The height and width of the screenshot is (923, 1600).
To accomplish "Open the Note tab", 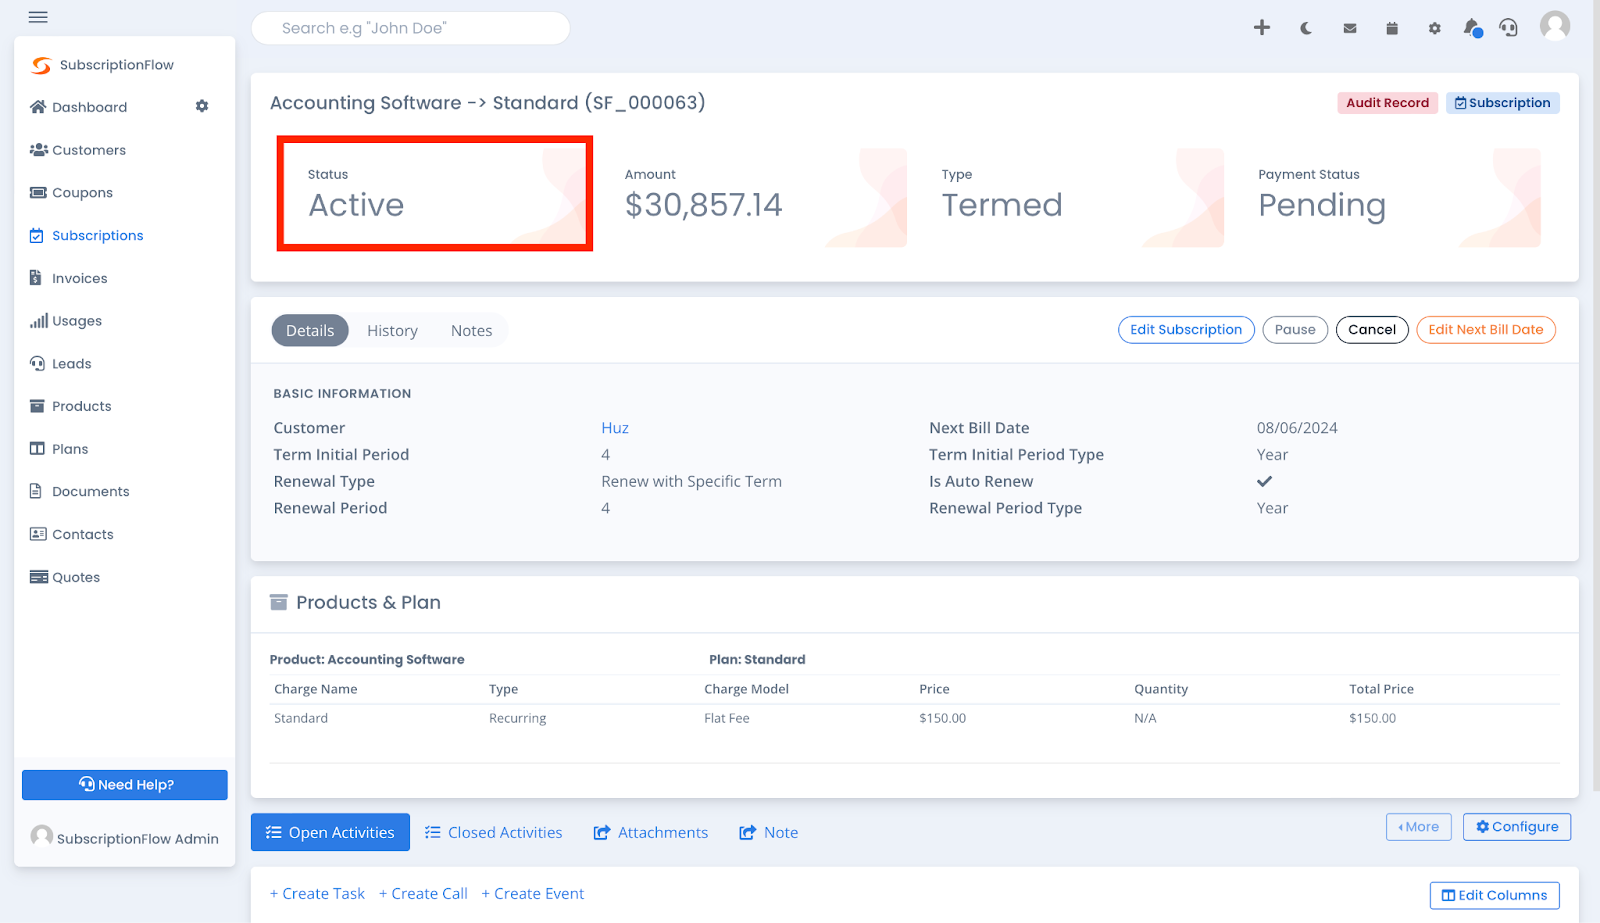I will point(769,832).
